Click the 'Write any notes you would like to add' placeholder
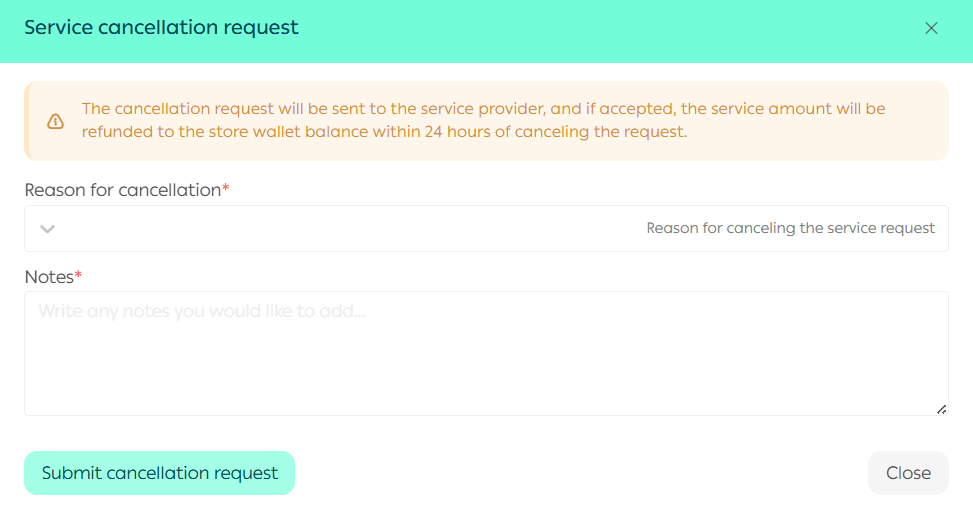This screenshot has width=973, height=509. [201, 312]
